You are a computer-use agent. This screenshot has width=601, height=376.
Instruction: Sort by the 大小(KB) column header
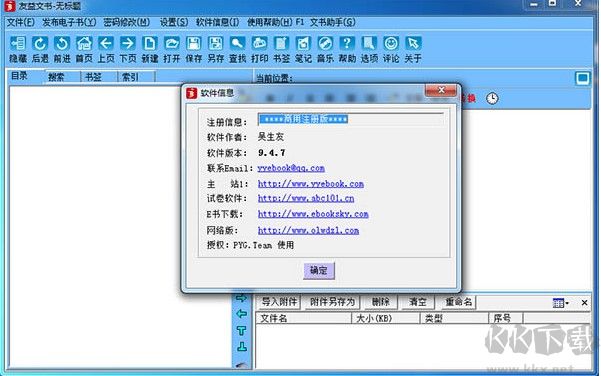[x=385, y=319]
